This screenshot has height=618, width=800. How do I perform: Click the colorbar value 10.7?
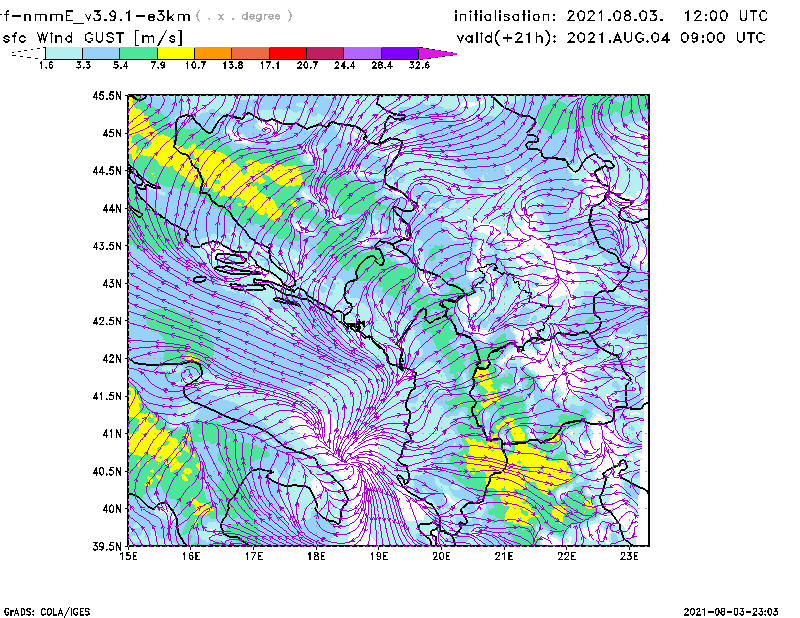coord(195,65)
